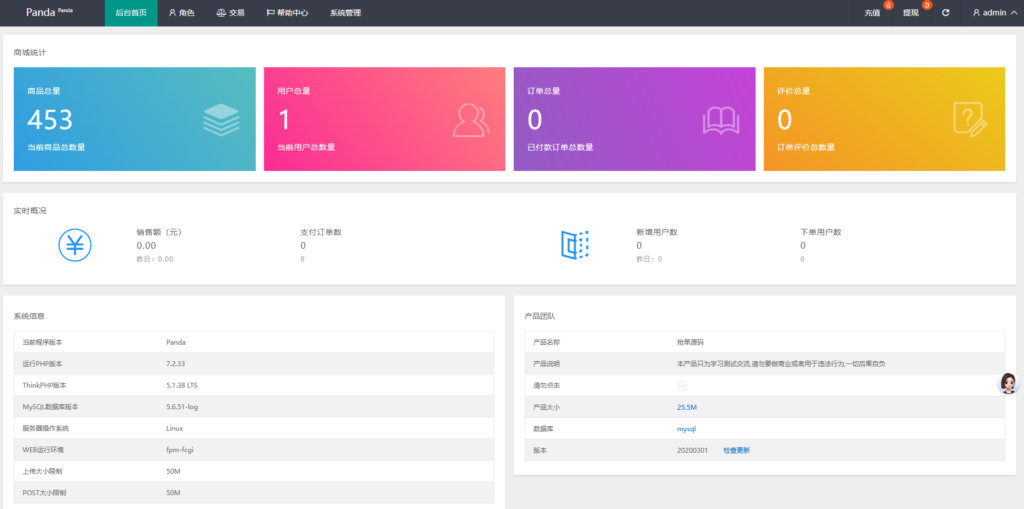The image size is (1024, 509).
Task: Click the refresh icon in the top bar
Action: (x=945, y=13)
